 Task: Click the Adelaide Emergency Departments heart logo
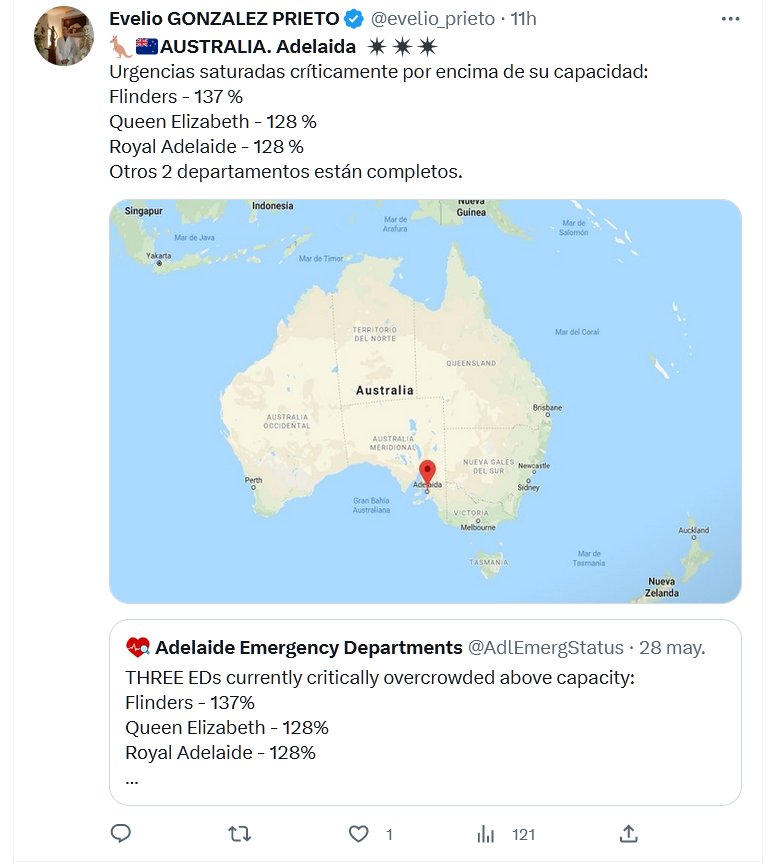(137, 647)
